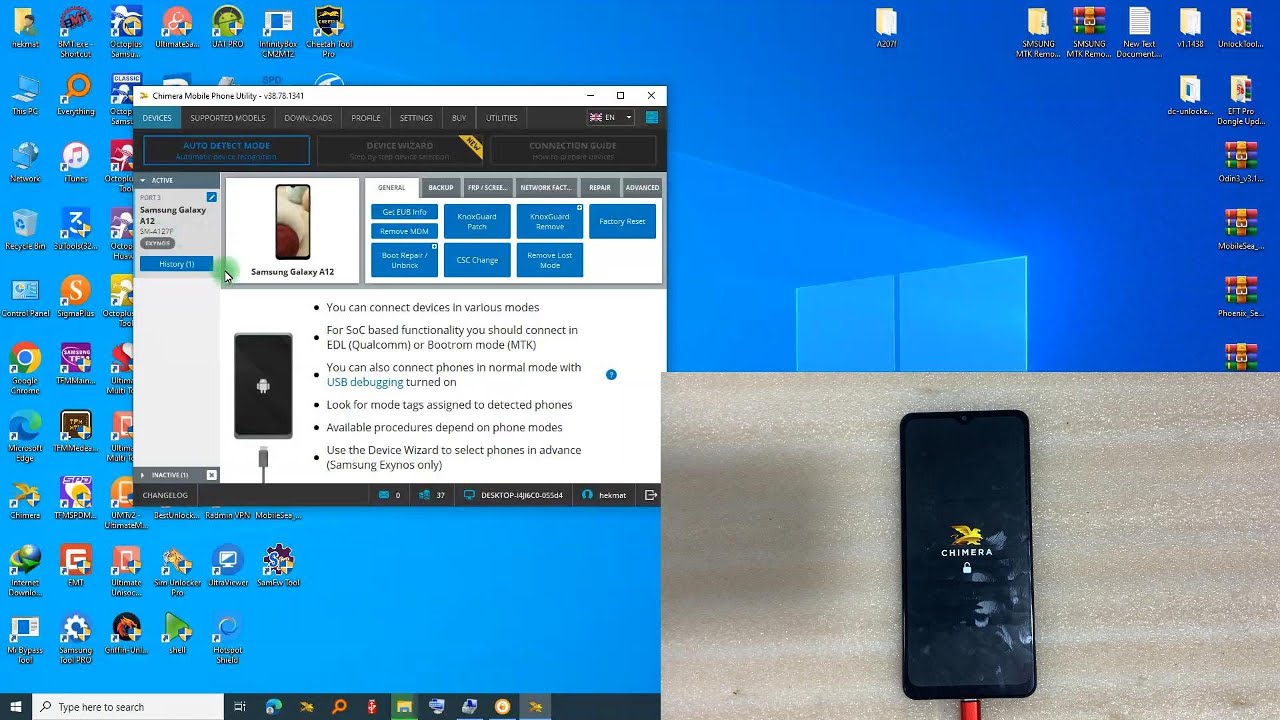The height and width of the screenshot is (720, 1280).
Task: Open the SigmaPlus desktop shortcut
Action: point(76,297)
